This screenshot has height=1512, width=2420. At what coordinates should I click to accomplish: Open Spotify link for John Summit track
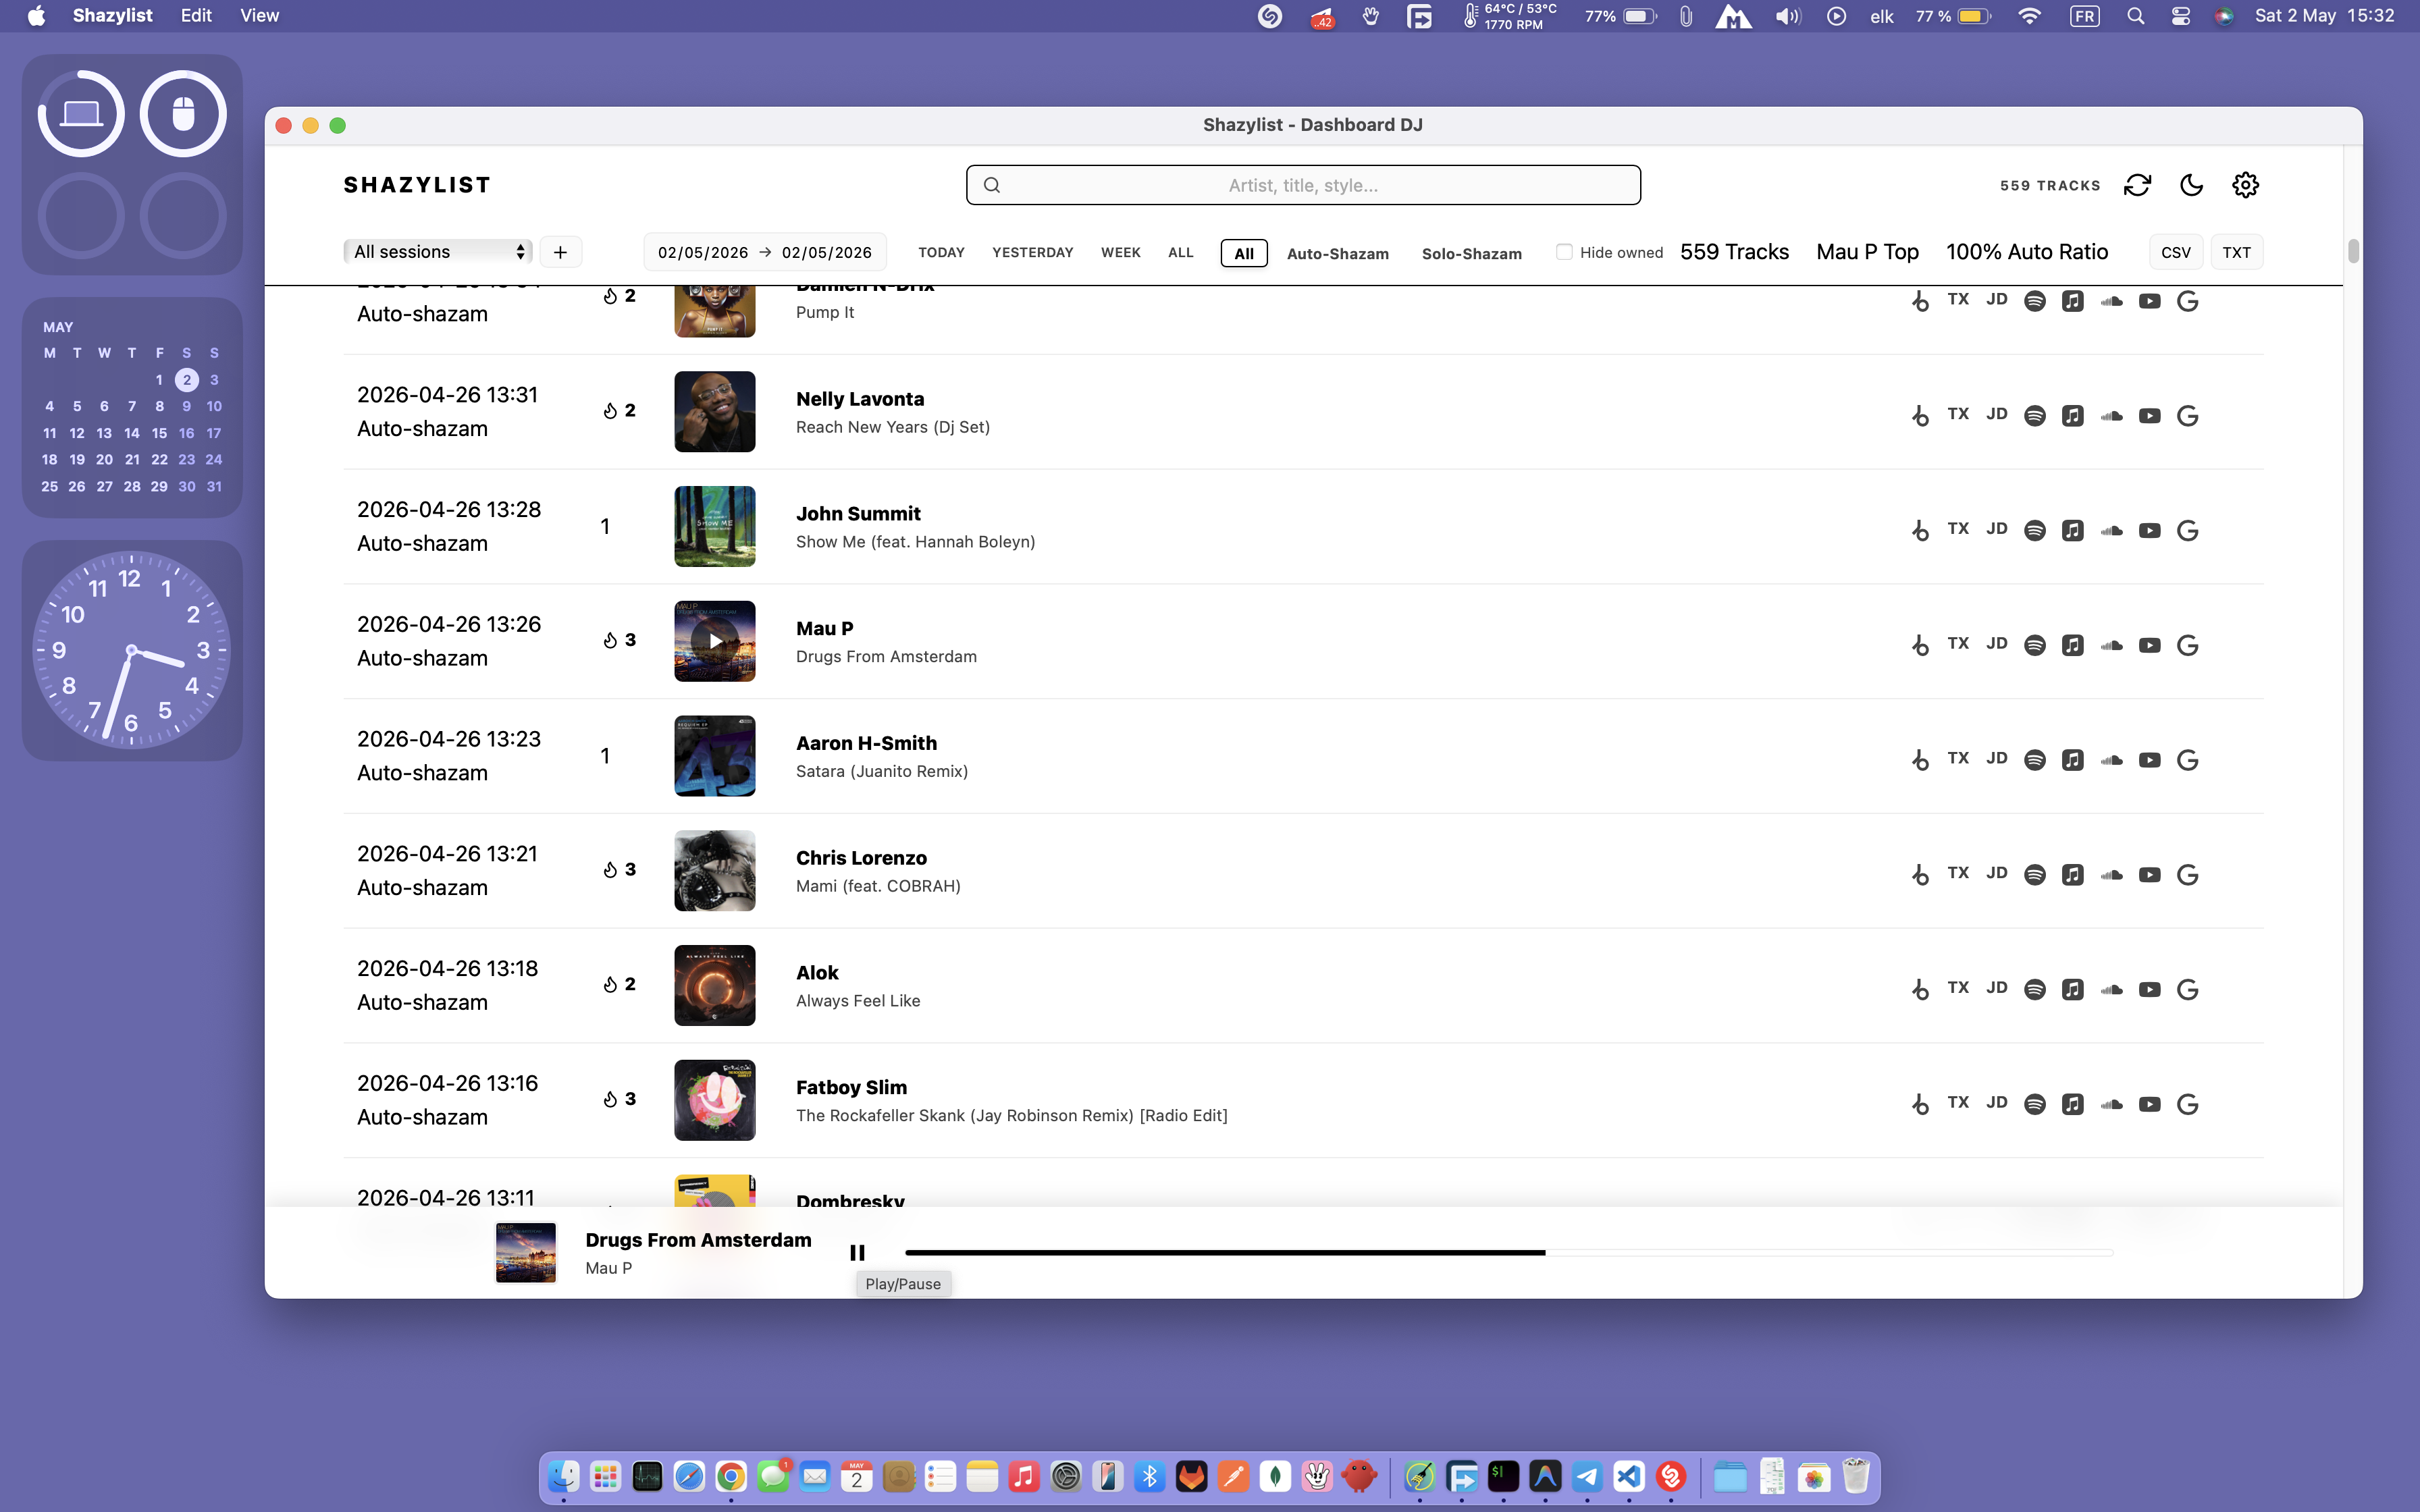[x=2034, y=530]
